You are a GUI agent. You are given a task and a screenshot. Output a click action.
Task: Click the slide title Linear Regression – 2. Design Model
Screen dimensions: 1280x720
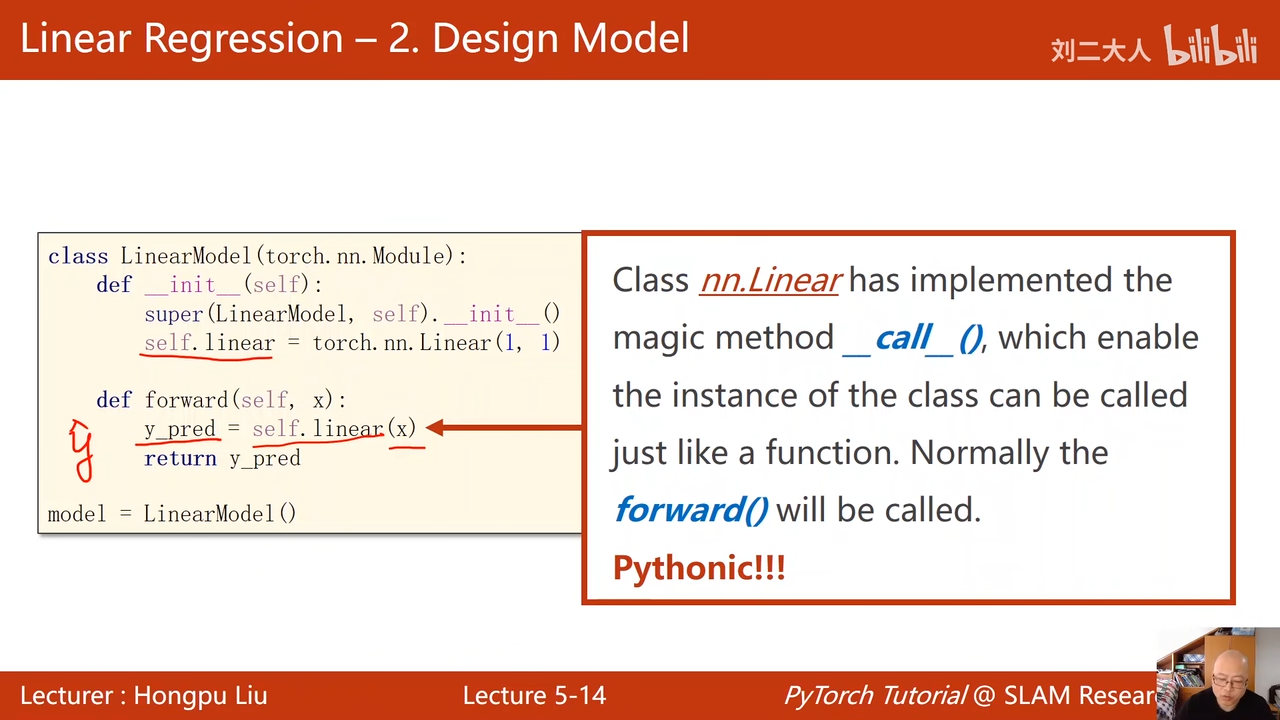point(355,39)
